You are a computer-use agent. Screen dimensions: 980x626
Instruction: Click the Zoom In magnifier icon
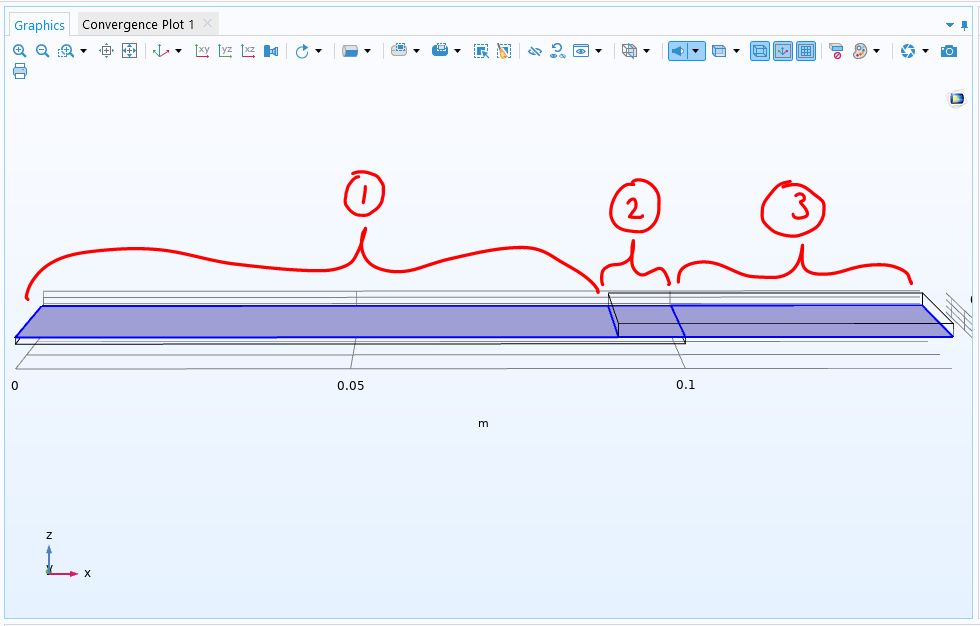20,51
